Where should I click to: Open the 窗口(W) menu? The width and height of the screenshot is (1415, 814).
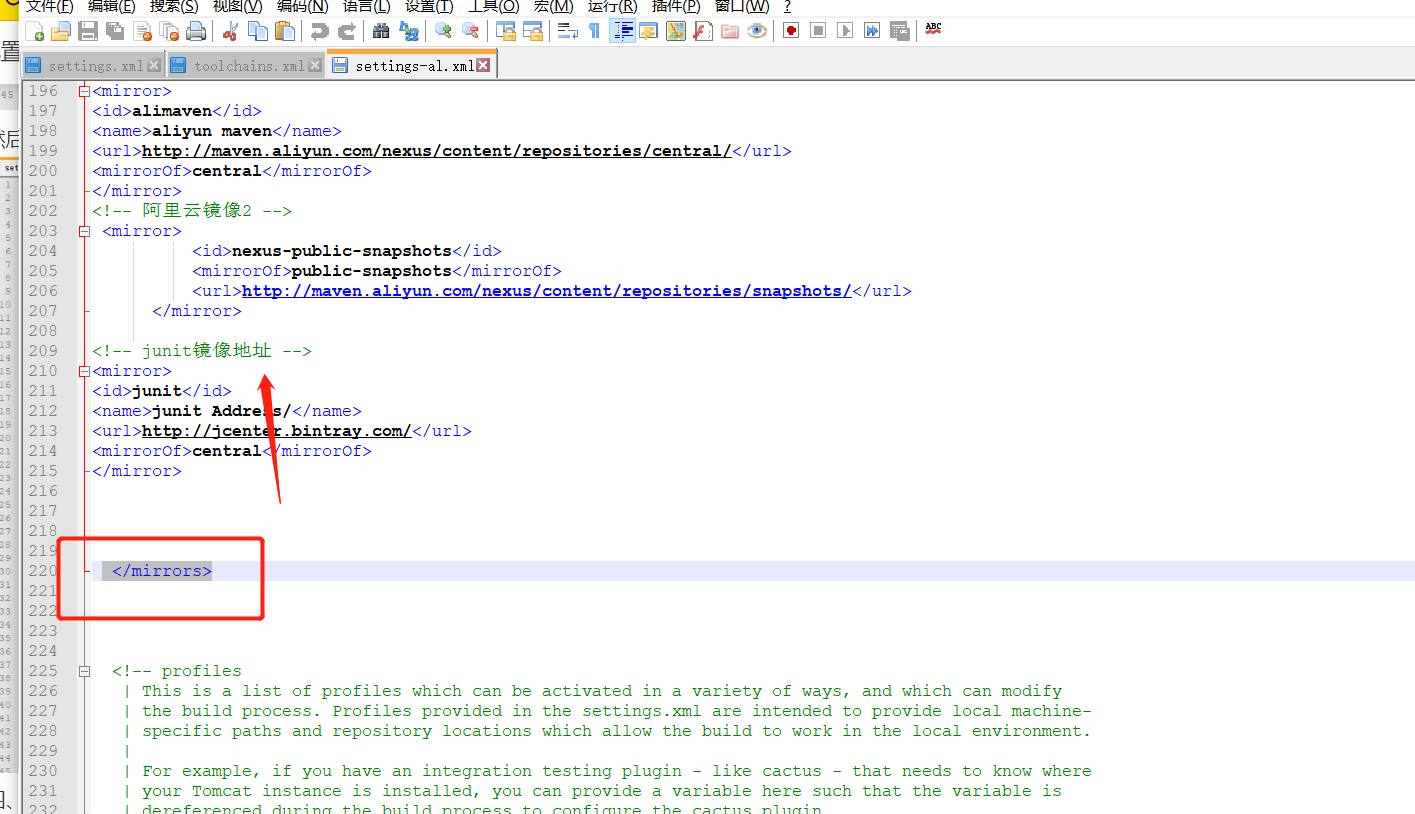point(741,6)
